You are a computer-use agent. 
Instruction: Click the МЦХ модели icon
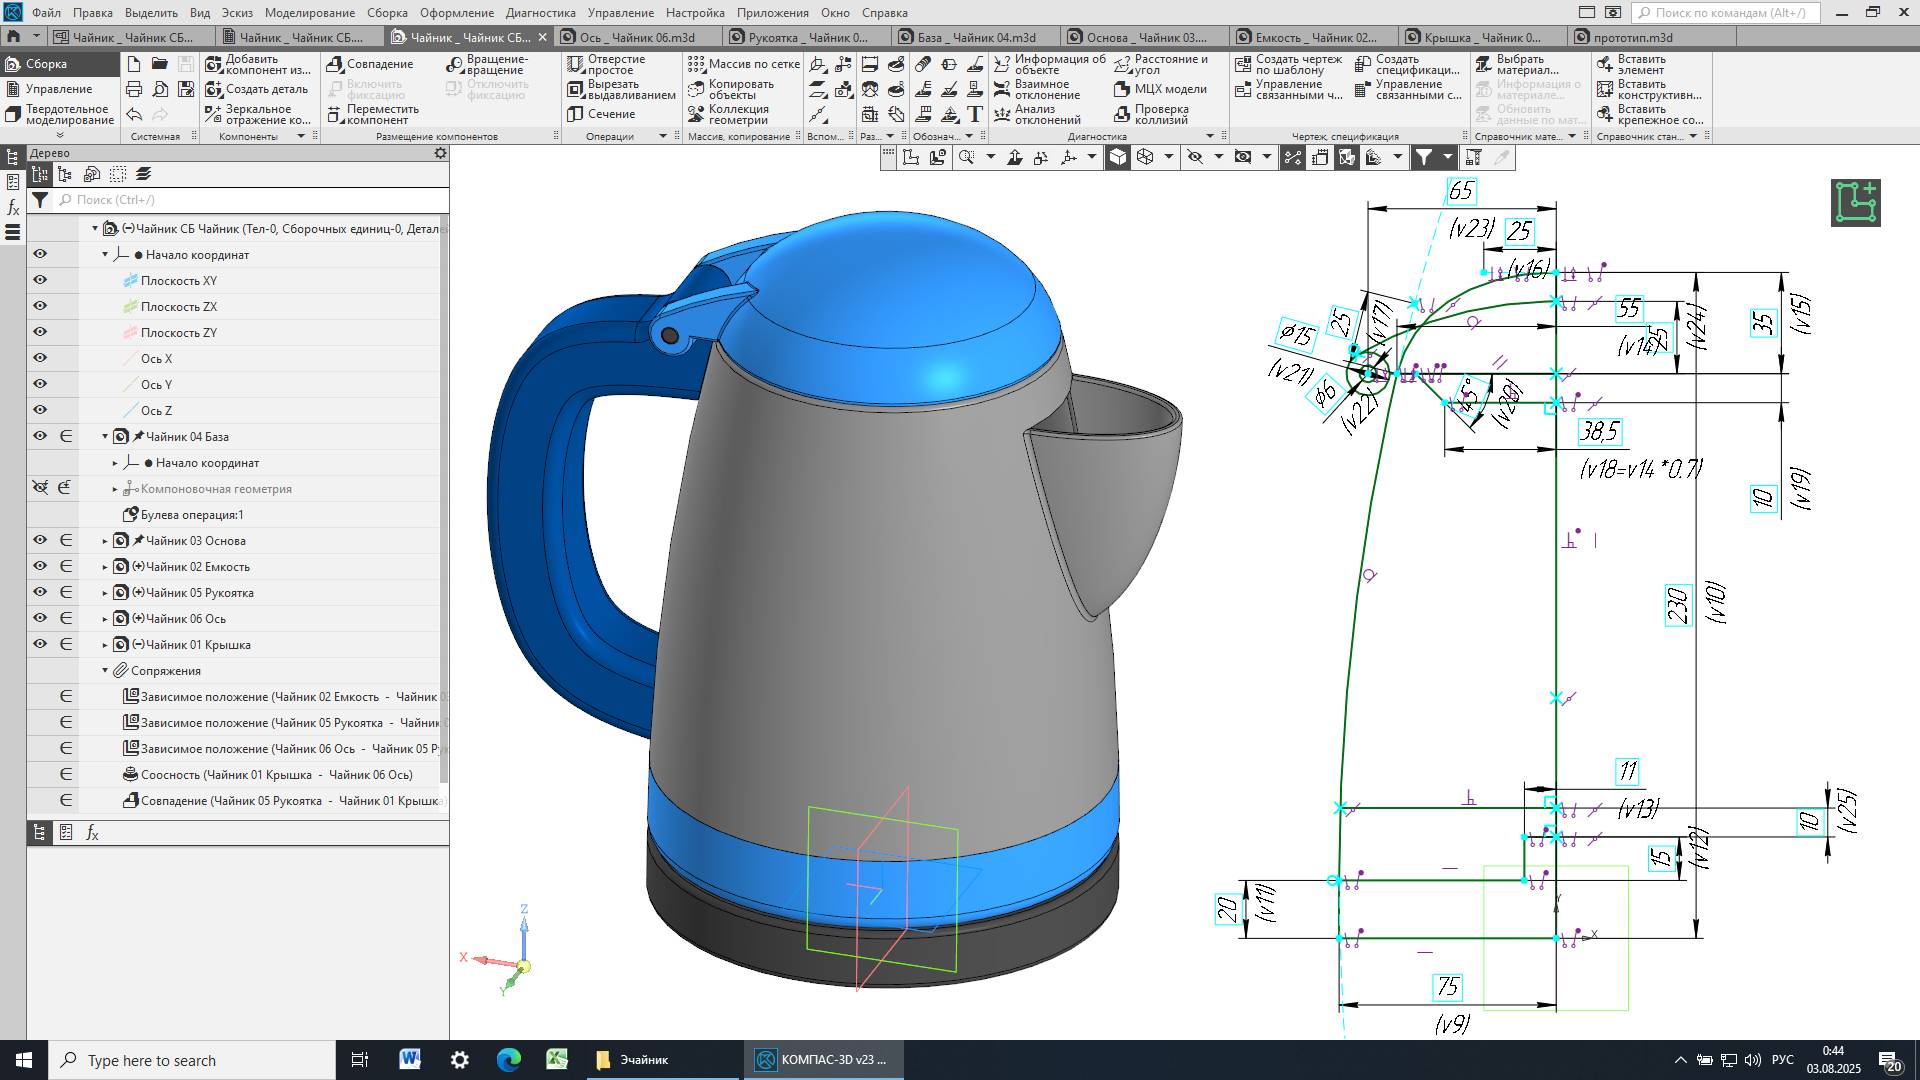[1122, 89]
